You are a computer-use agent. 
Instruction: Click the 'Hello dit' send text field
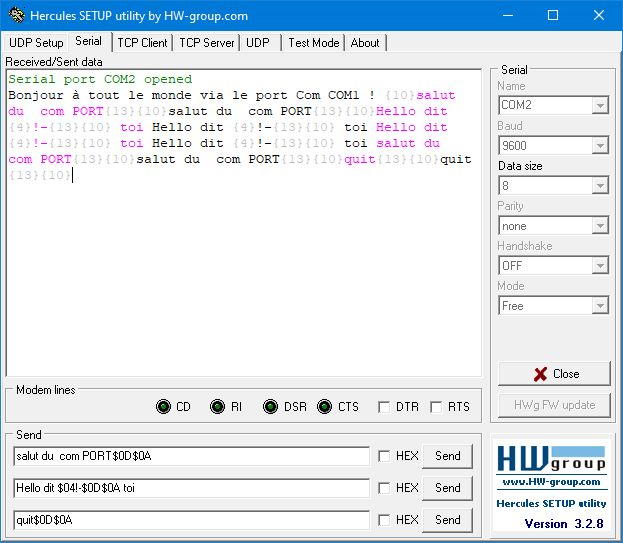[191, 488]
